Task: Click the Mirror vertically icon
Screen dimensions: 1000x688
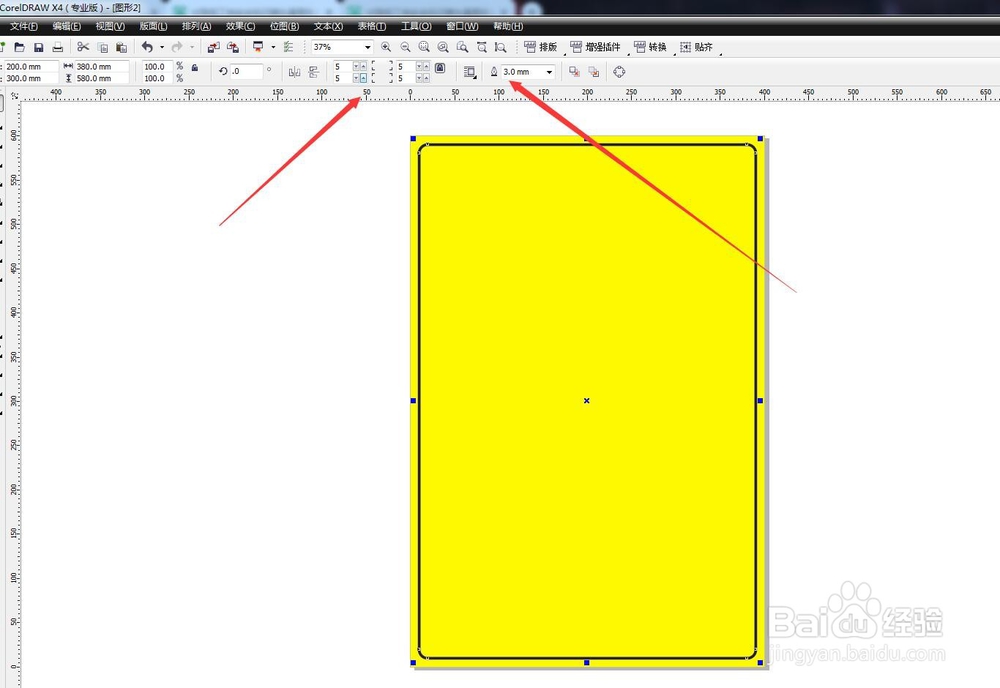Action: 314,72
